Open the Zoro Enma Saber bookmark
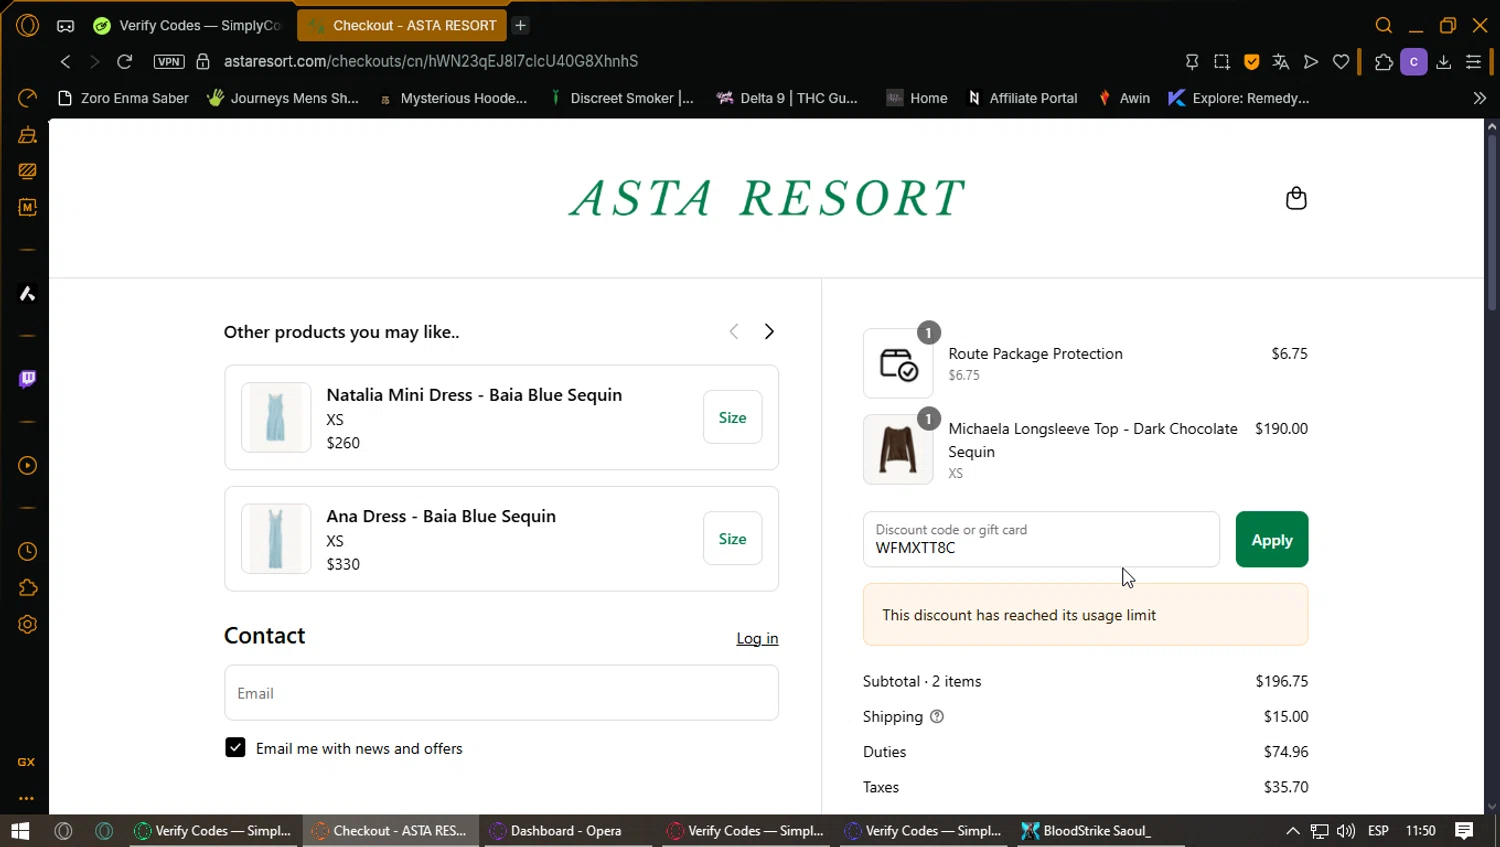1500x847 pixels. [123, 98]
